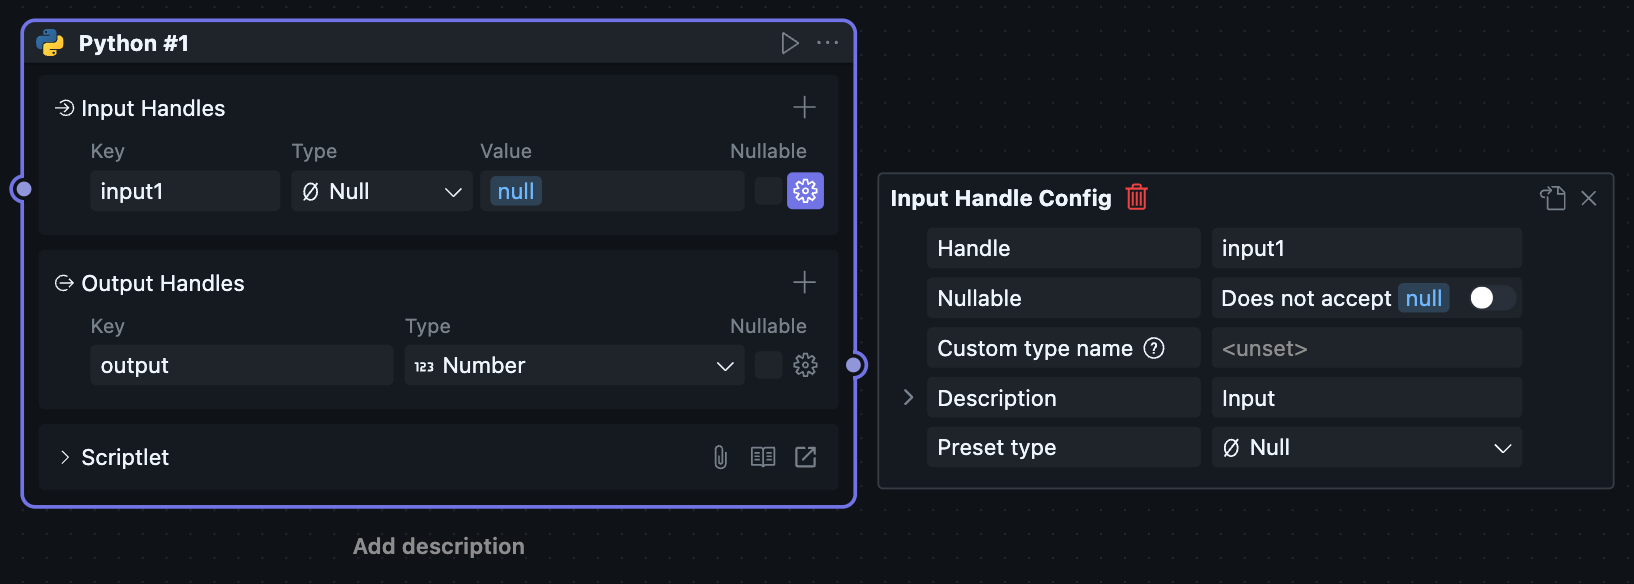Add a new output handle
1634x584 pixels.
pyautogui.click(x=804, y=282)
